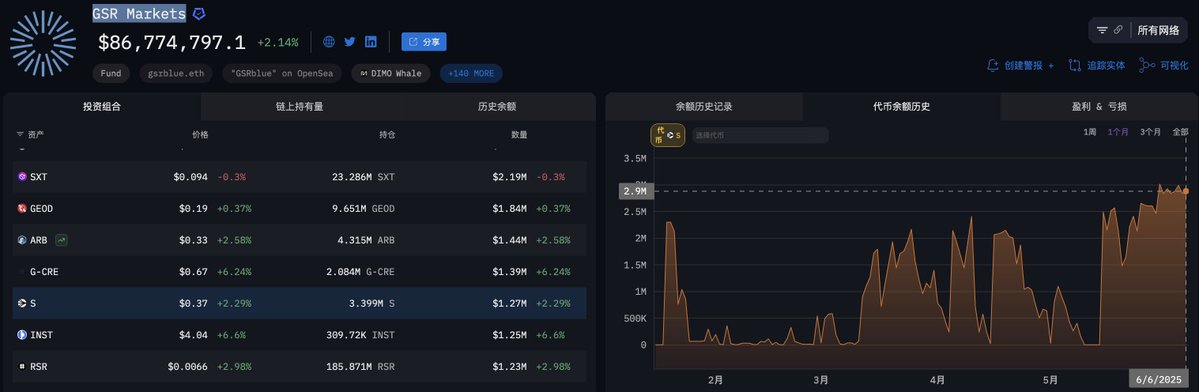Screen dimensions: 1199x392
Task: Select the 全部 time range
Action: 1180,132
